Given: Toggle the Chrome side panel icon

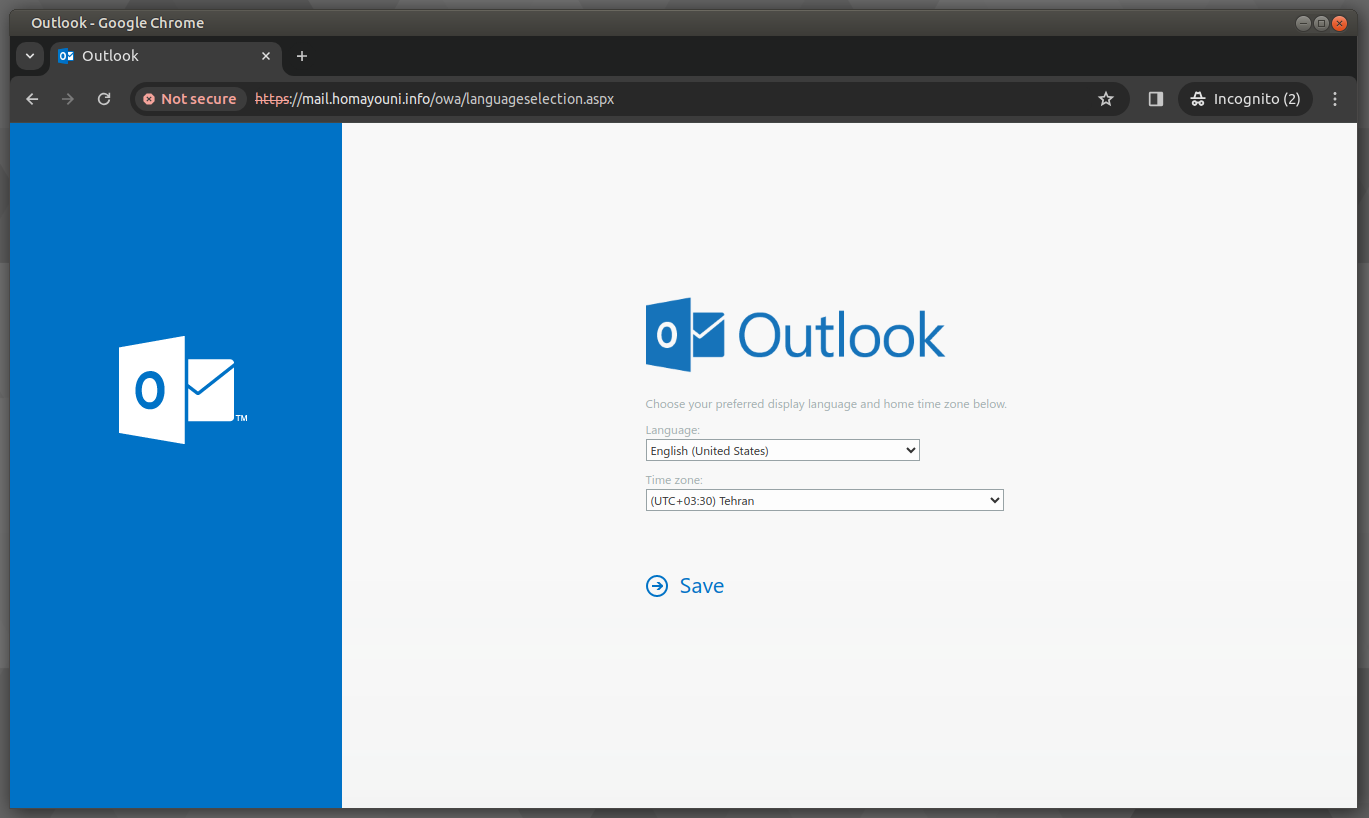Looking at the screenshot, I should (x=1156, y=99).
